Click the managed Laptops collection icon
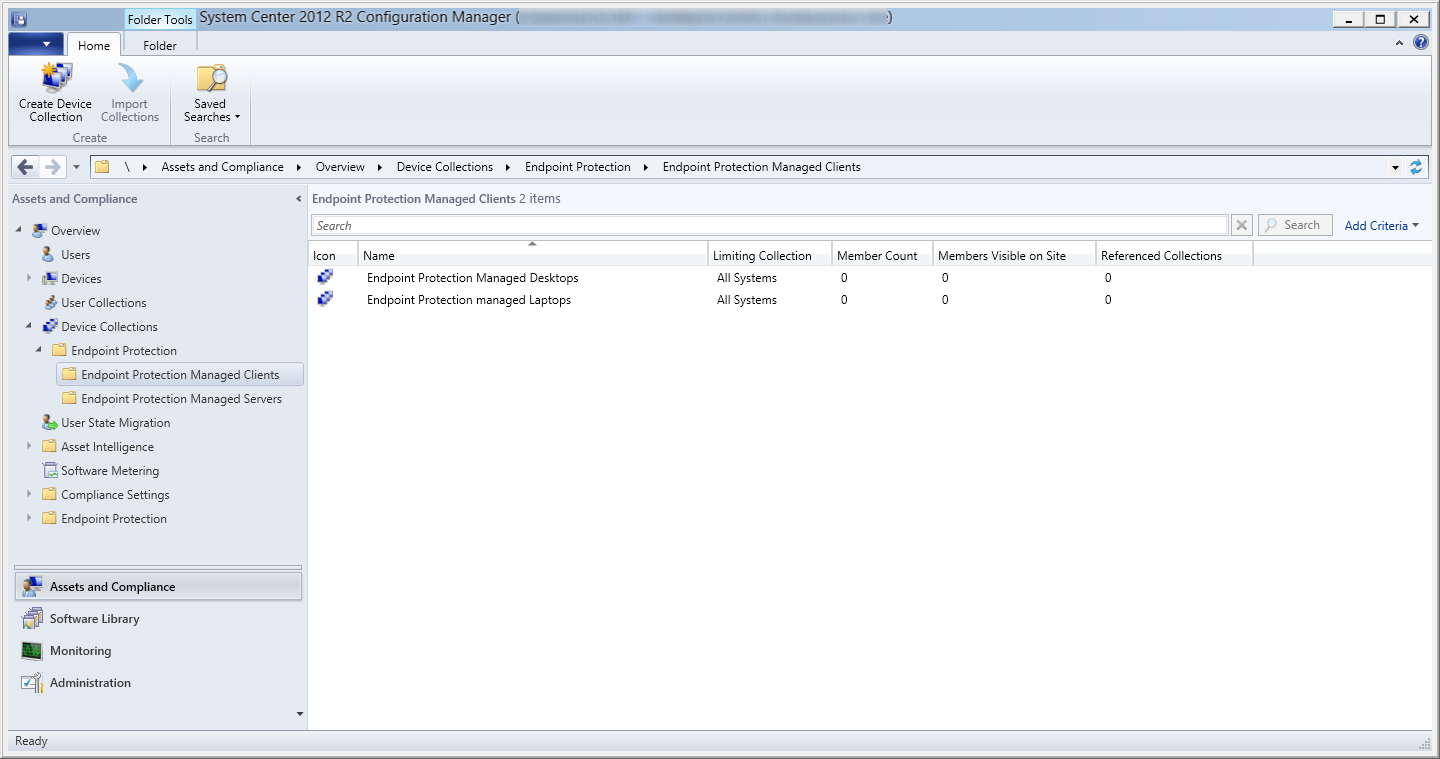Image resolution: width=1440 pixels, height=759 pixels. point(325,299)
